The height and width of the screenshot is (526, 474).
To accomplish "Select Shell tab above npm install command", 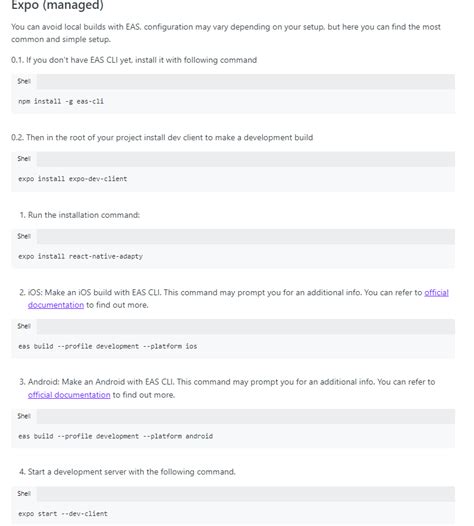I will click(x=24, y=81).
